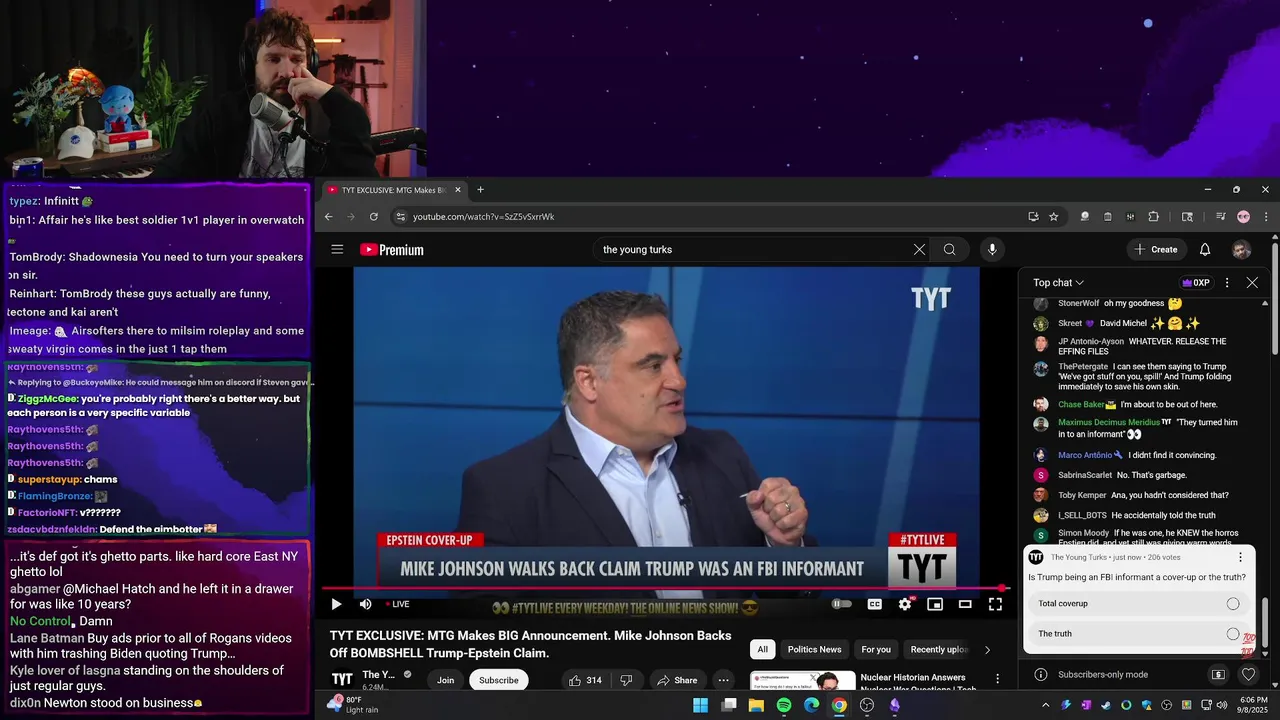The width and height of the screenshot is (1280, 720).
Task: Share the TYT video
Action: tap(677, 680)
